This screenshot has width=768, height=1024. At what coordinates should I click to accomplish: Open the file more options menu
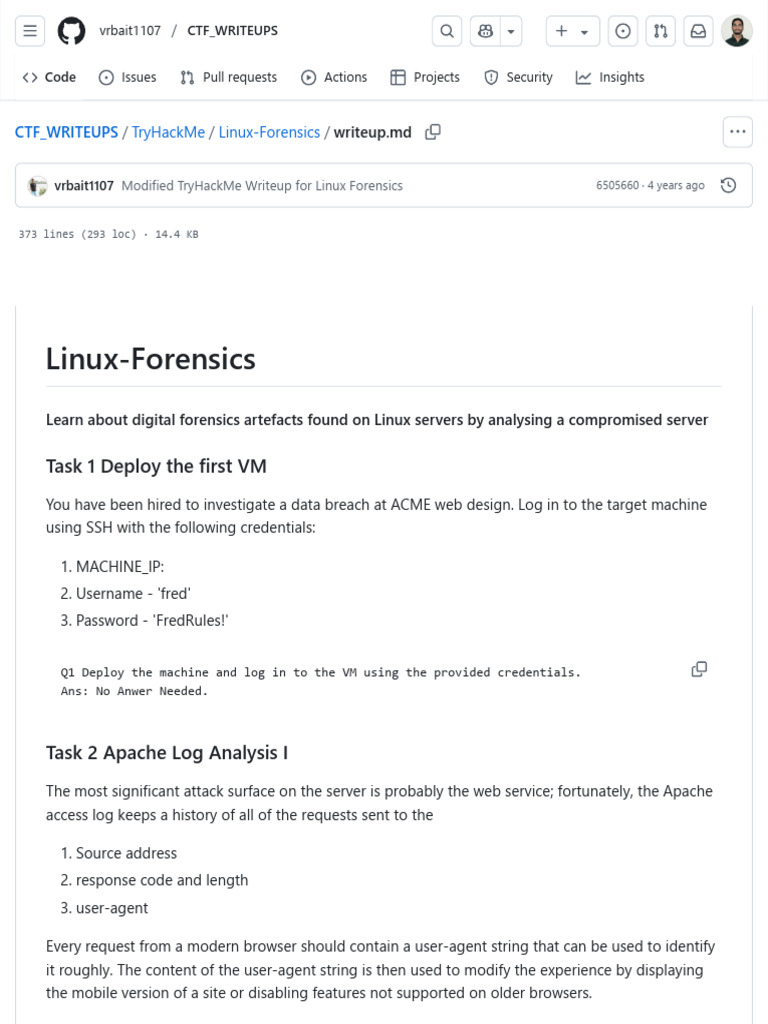pyautogui.click(x=737, y=131)
